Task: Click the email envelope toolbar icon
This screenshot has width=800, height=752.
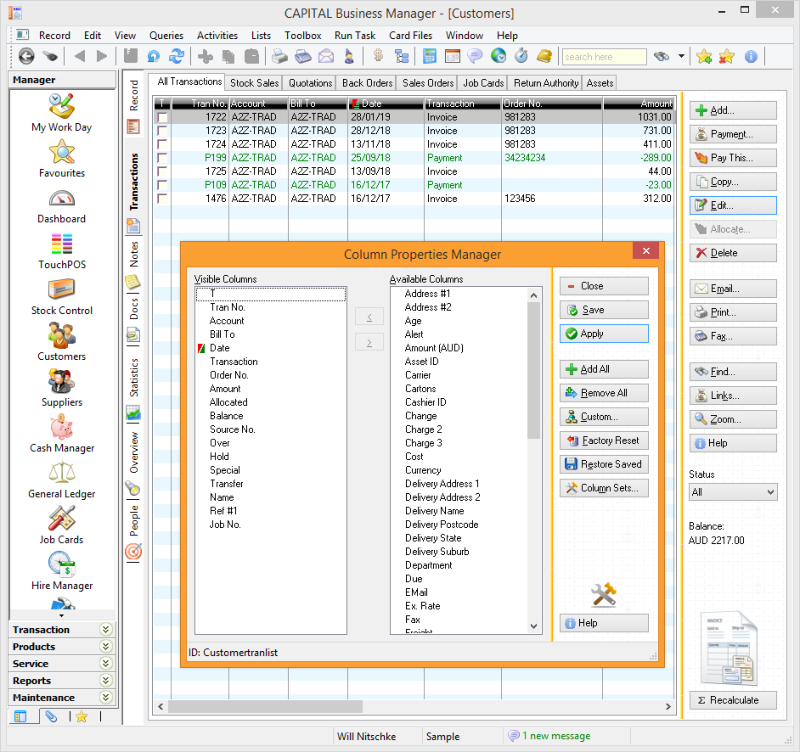Action: coord(326,56)
